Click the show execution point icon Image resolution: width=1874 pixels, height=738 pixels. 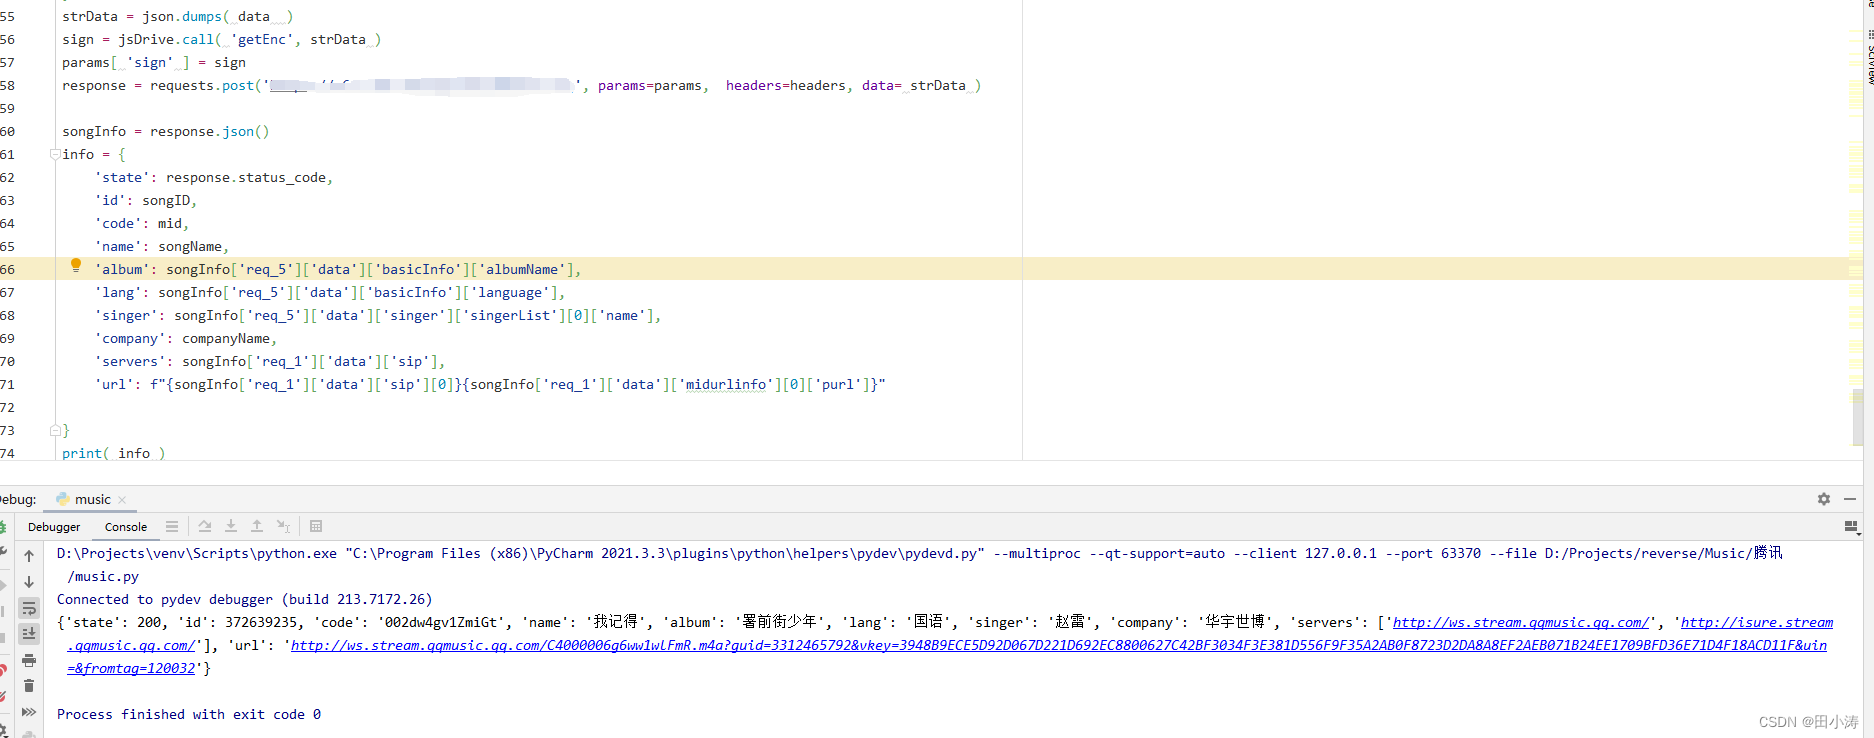[172, 526]
